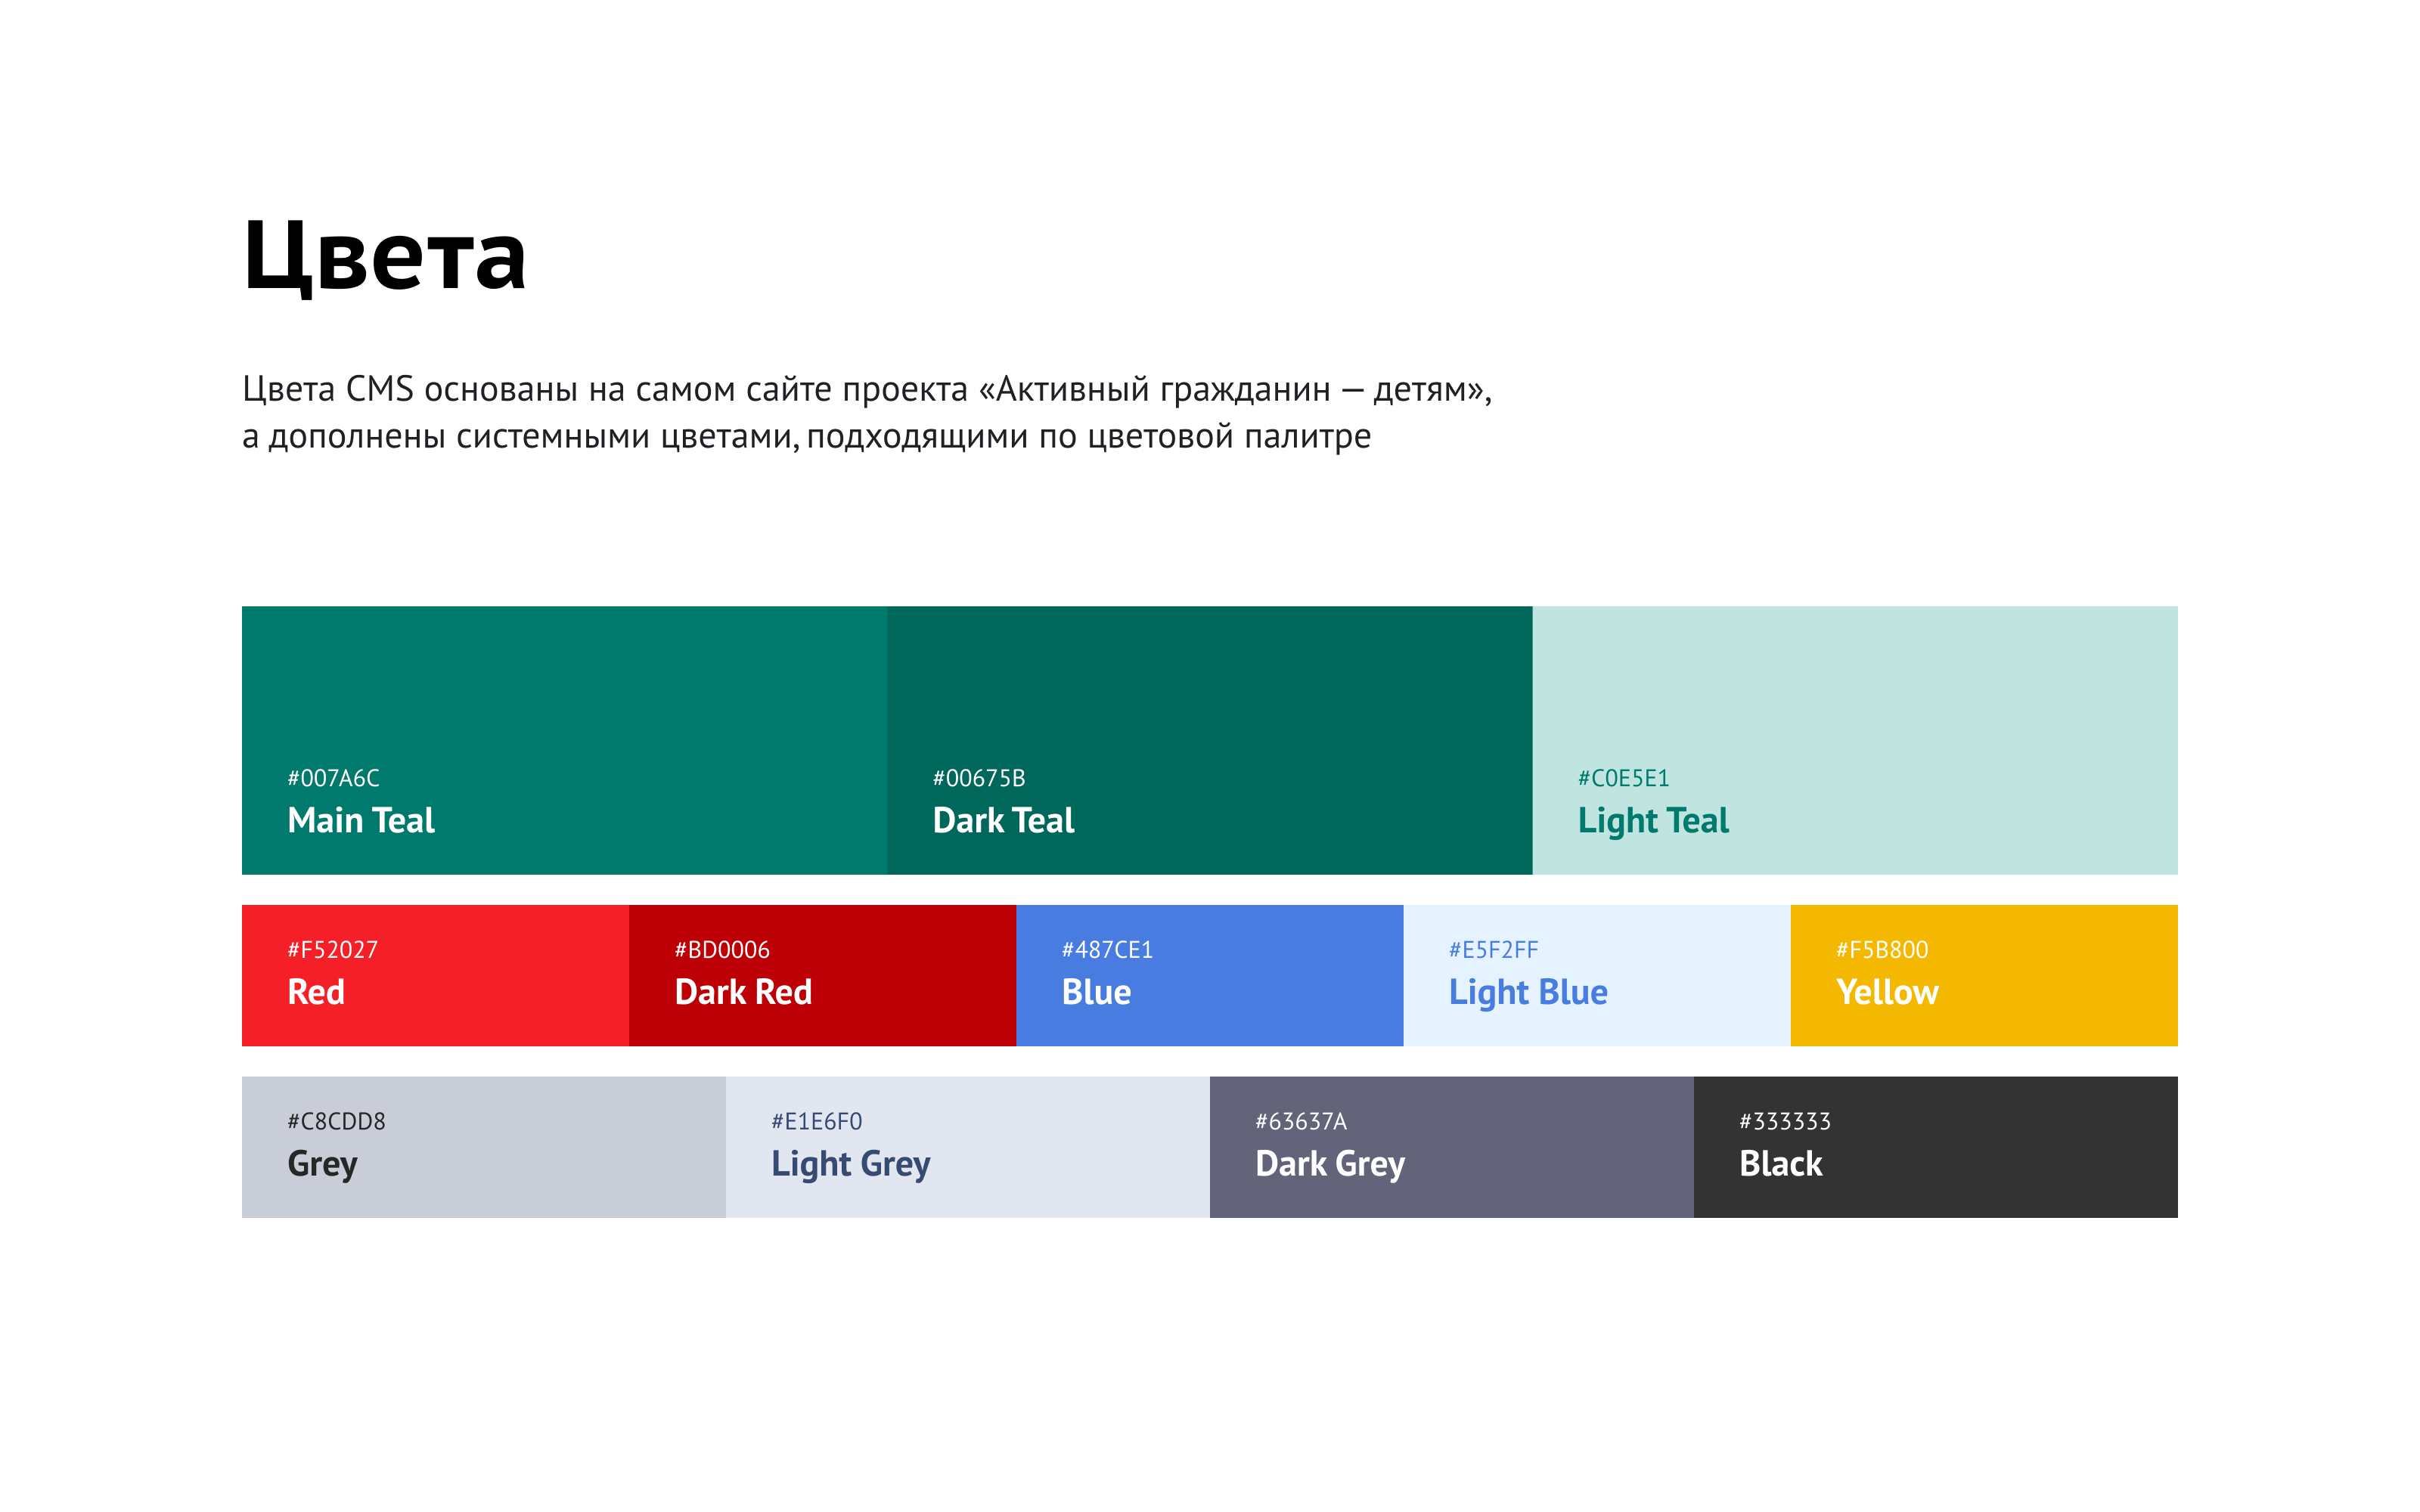
Task: Click the #00675B hex code text
Action: (978, 778)
